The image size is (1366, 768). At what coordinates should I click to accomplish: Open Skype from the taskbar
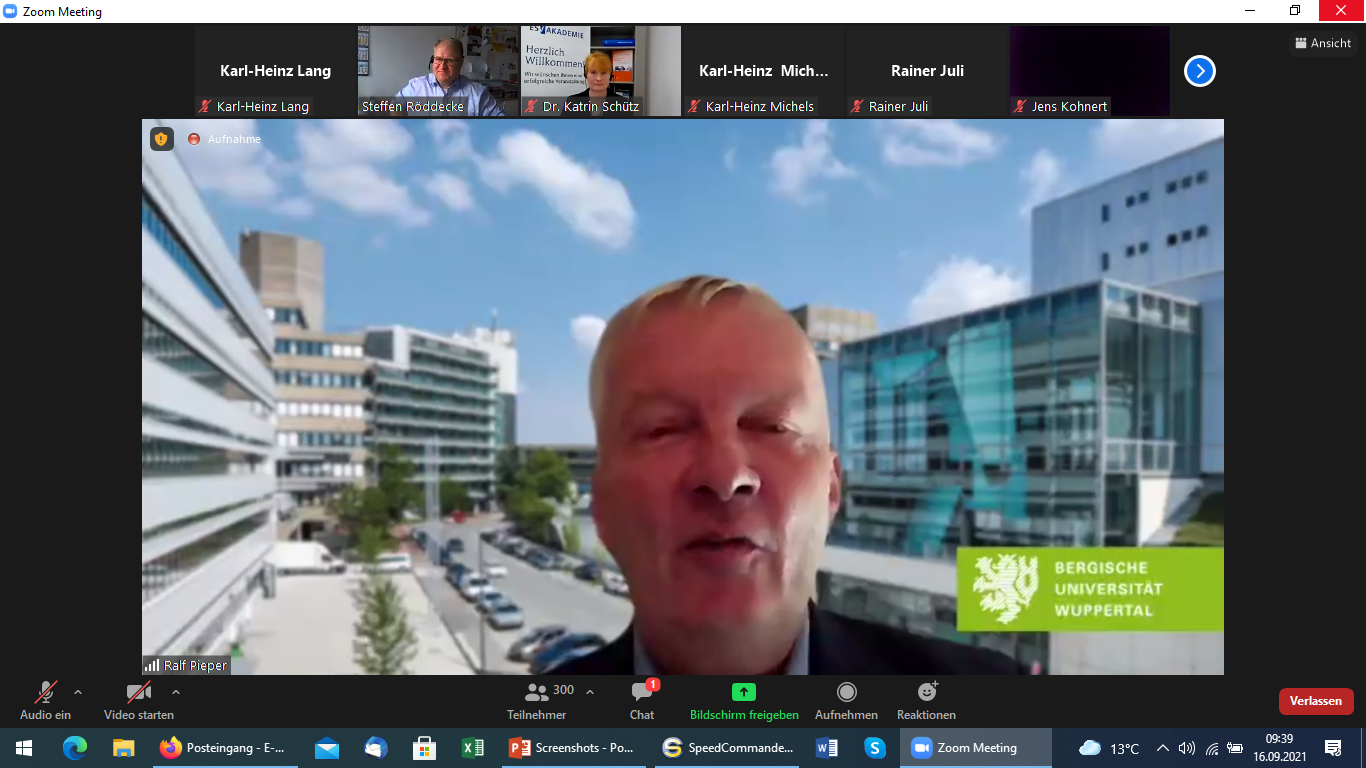(x=875, y=748)
